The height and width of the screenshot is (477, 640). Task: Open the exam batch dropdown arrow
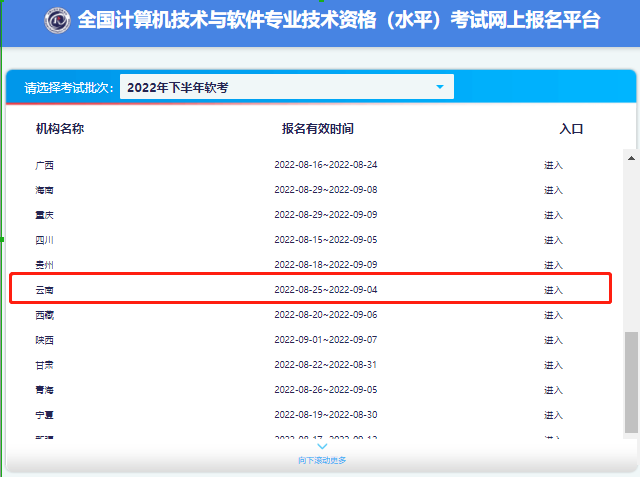(439, 88)
